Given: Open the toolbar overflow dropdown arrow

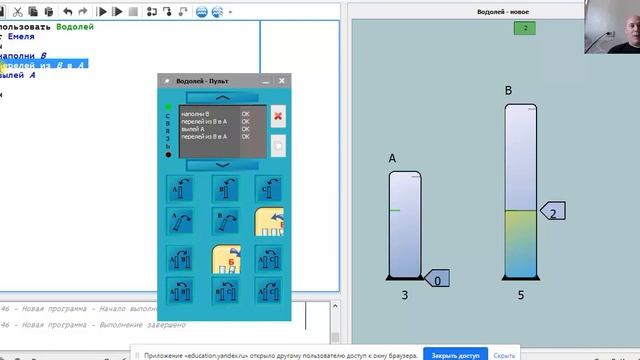Looking at the screenshot, I should coord(230,12).
